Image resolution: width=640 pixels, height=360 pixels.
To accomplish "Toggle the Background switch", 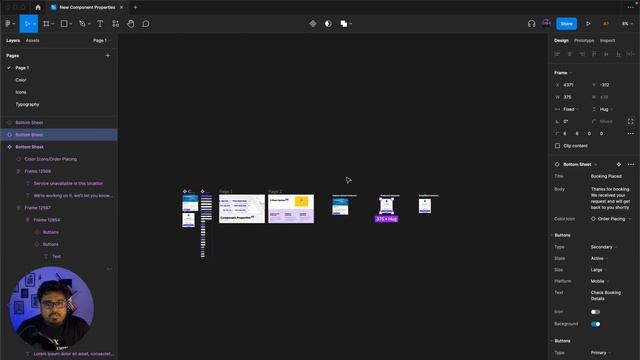I will click(596, 324).
